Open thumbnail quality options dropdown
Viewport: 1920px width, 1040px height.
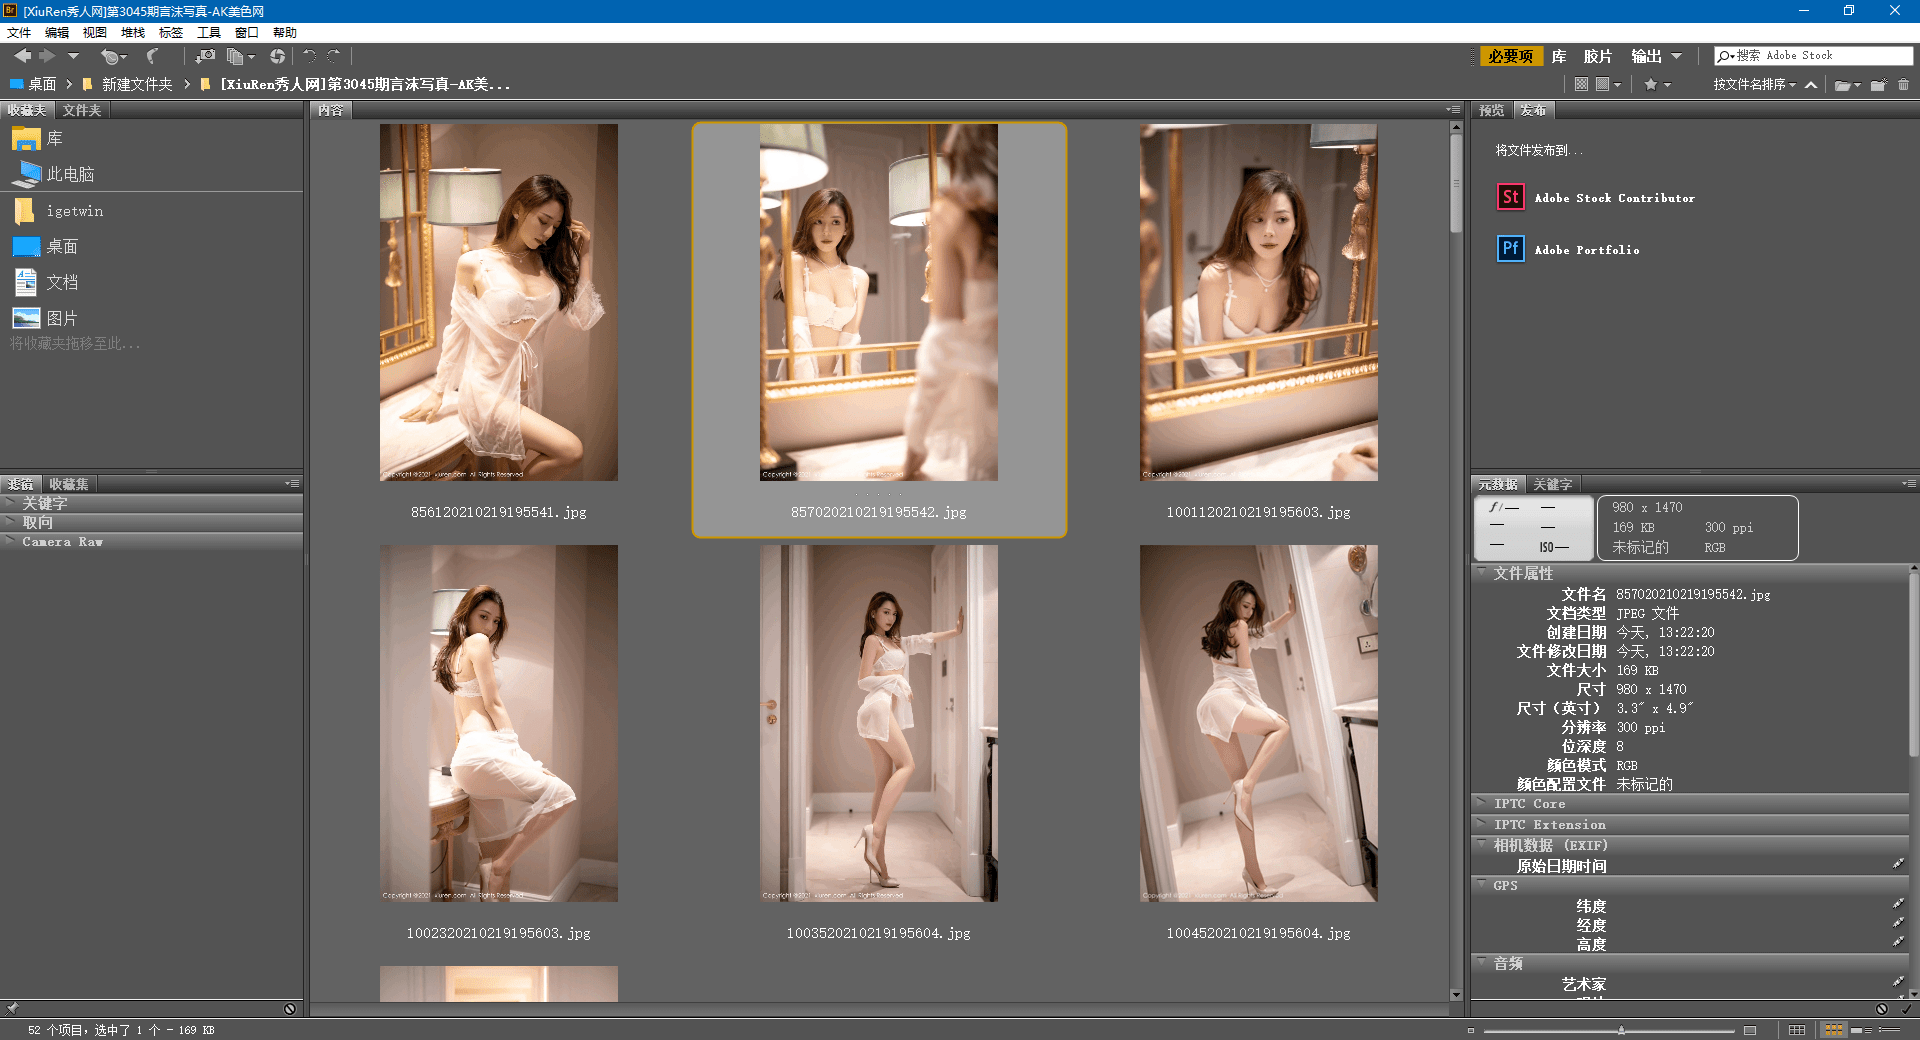coord(1608,85)
